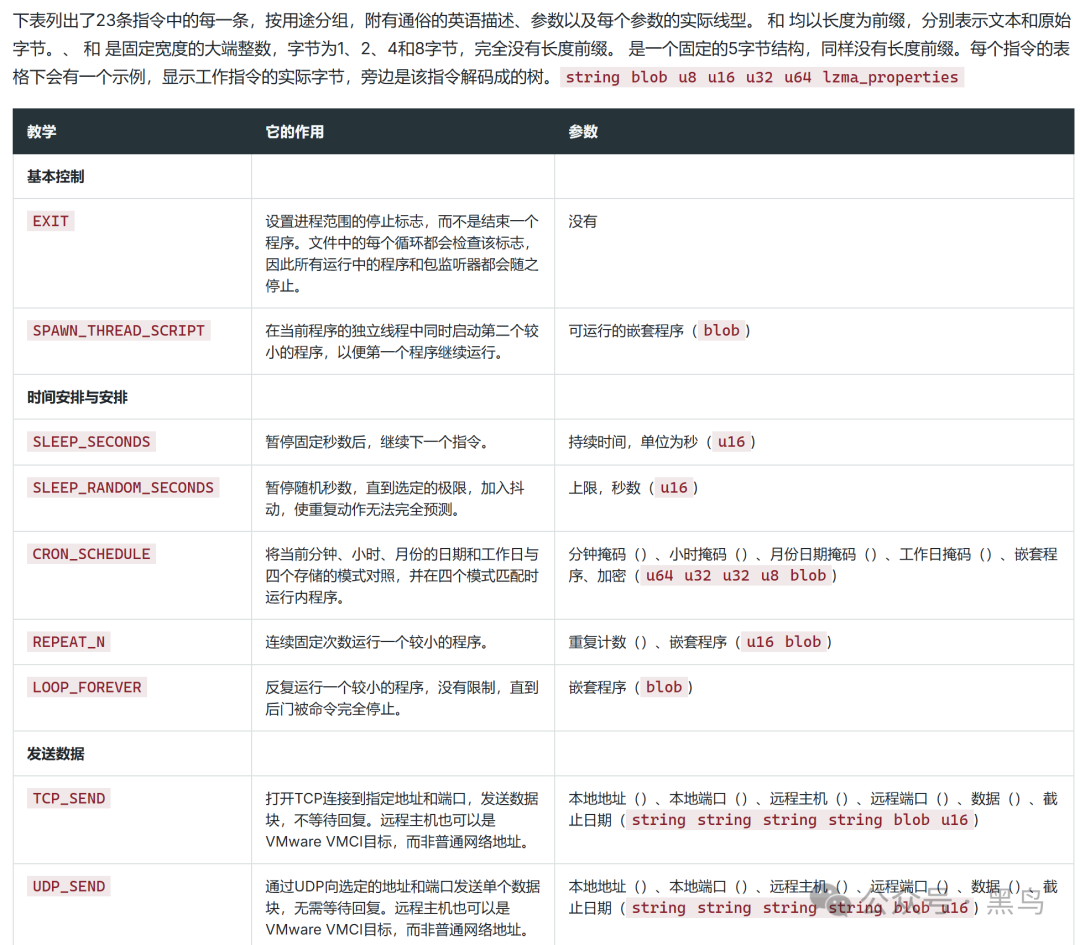Click the EXIT instruction code tag
This screenshot has width=1080, height=945.
50,221
